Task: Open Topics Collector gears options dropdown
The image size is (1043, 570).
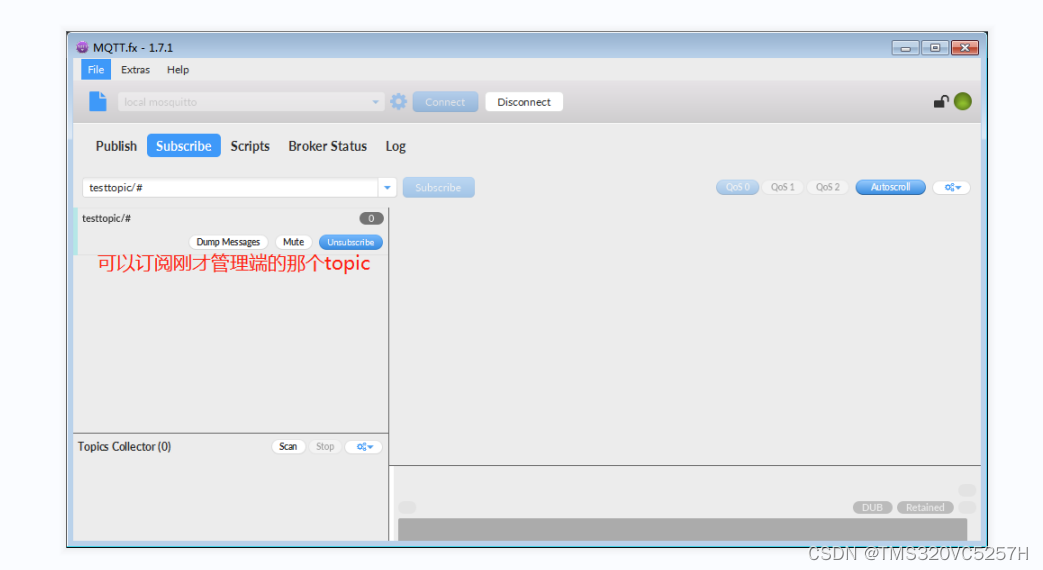Action: click(x=364, y=446)
